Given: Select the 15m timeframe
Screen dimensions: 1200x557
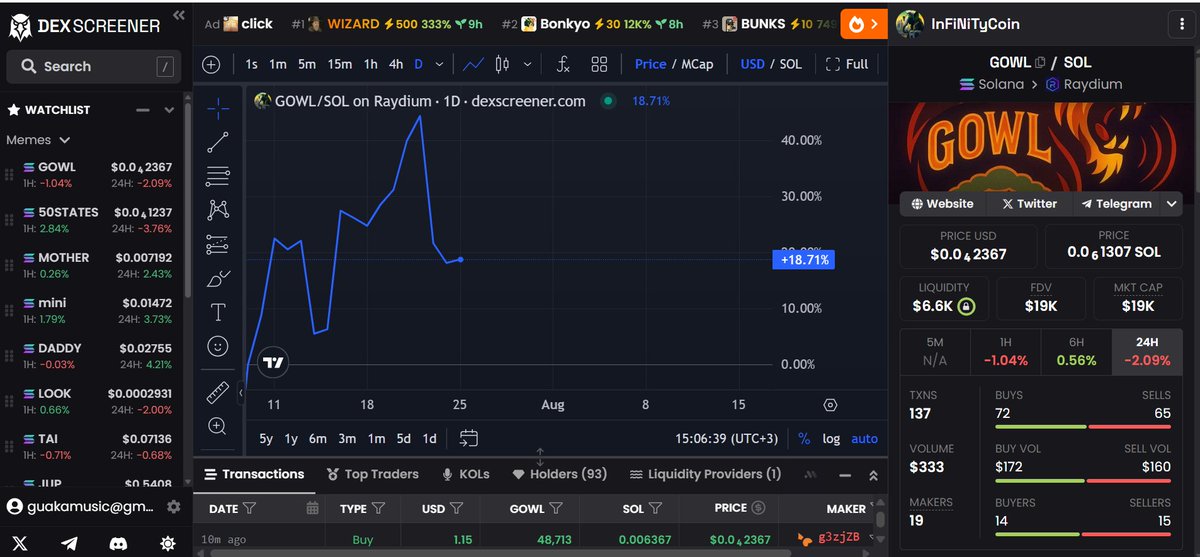Looking at the screenshot, I should tap(340, 64).
